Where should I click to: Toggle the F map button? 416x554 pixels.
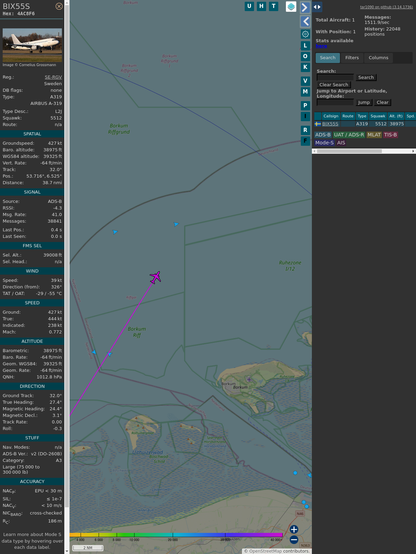pos(305,141)
